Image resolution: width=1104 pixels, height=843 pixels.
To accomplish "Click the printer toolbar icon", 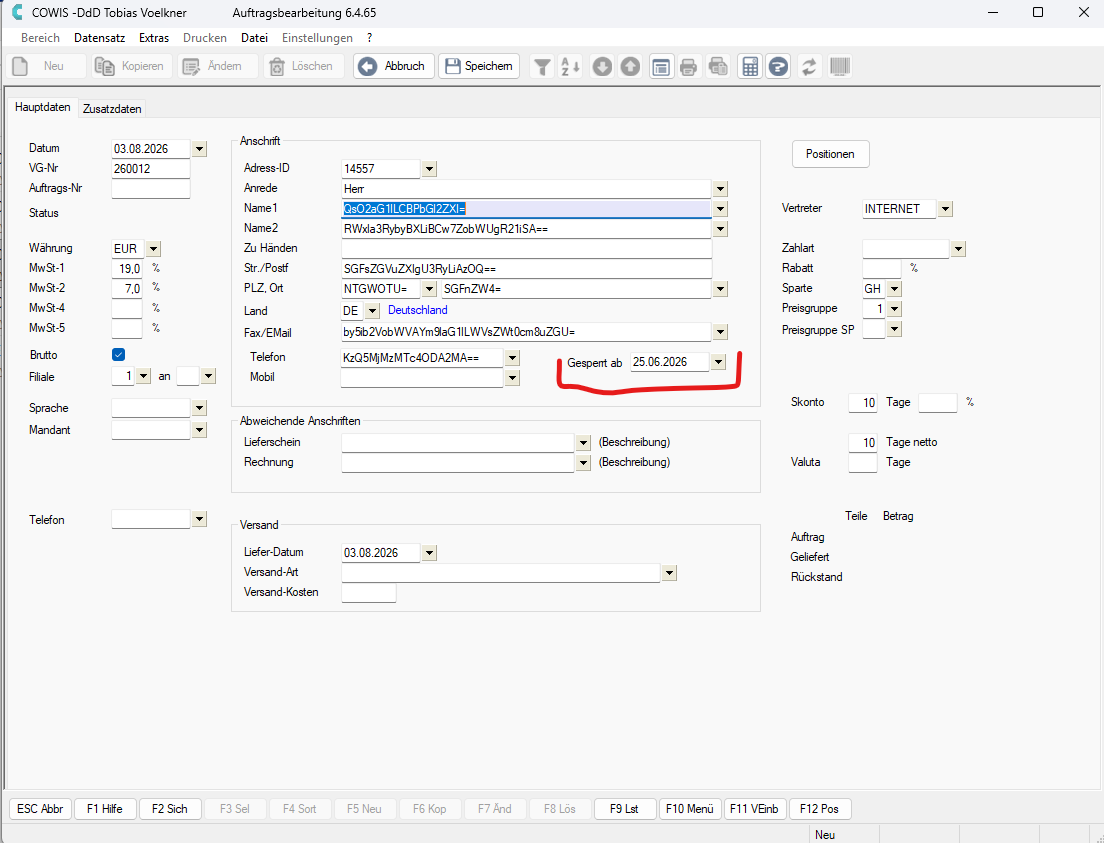I will click(x=689, y=66).
